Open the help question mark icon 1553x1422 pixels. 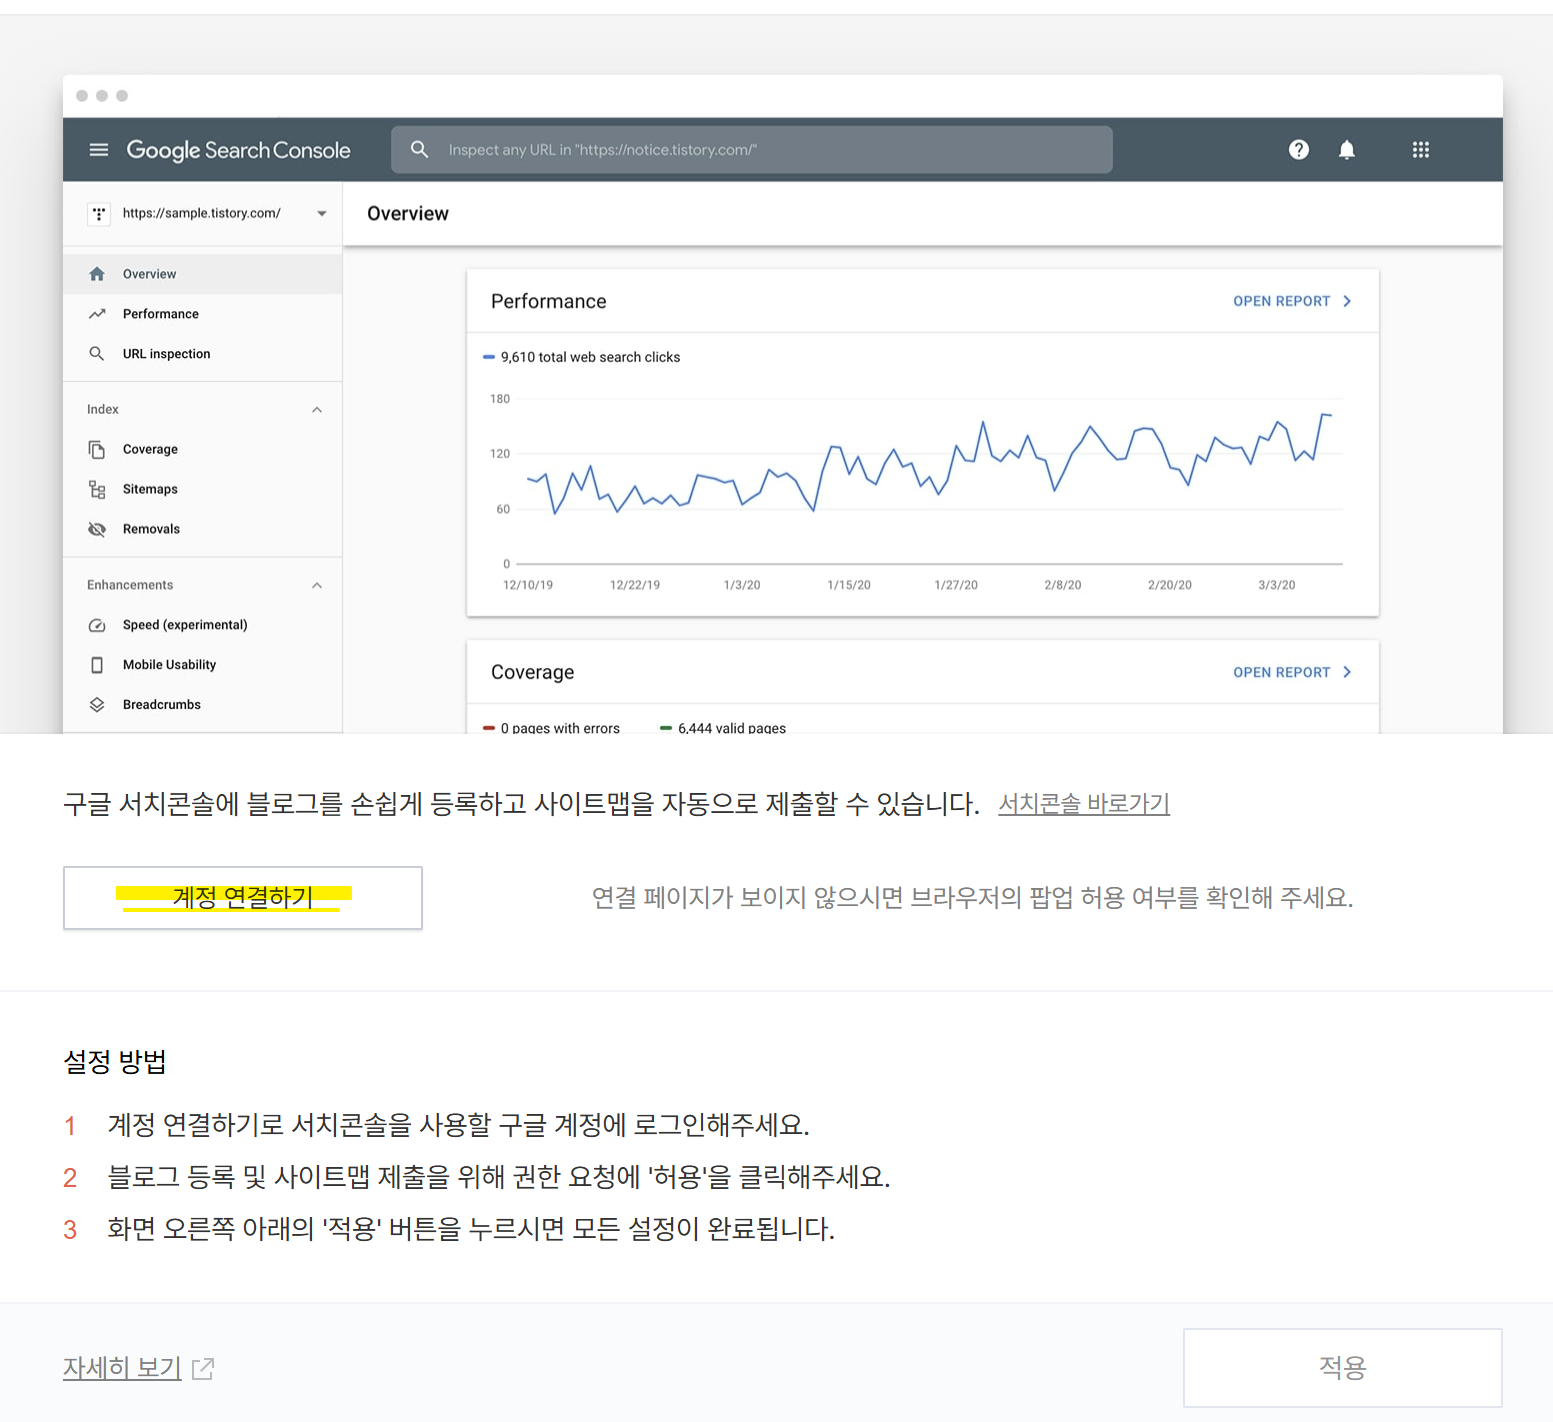[x=1298, y=150]
